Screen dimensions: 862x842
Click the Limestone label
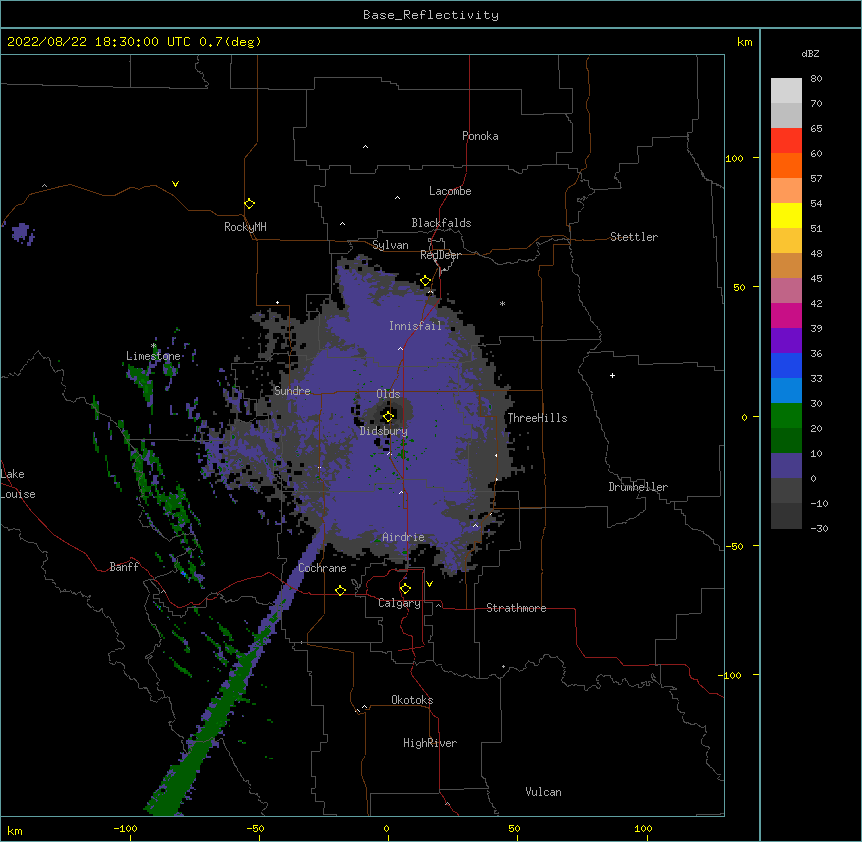pyautogui.click(x=153, y=356)
